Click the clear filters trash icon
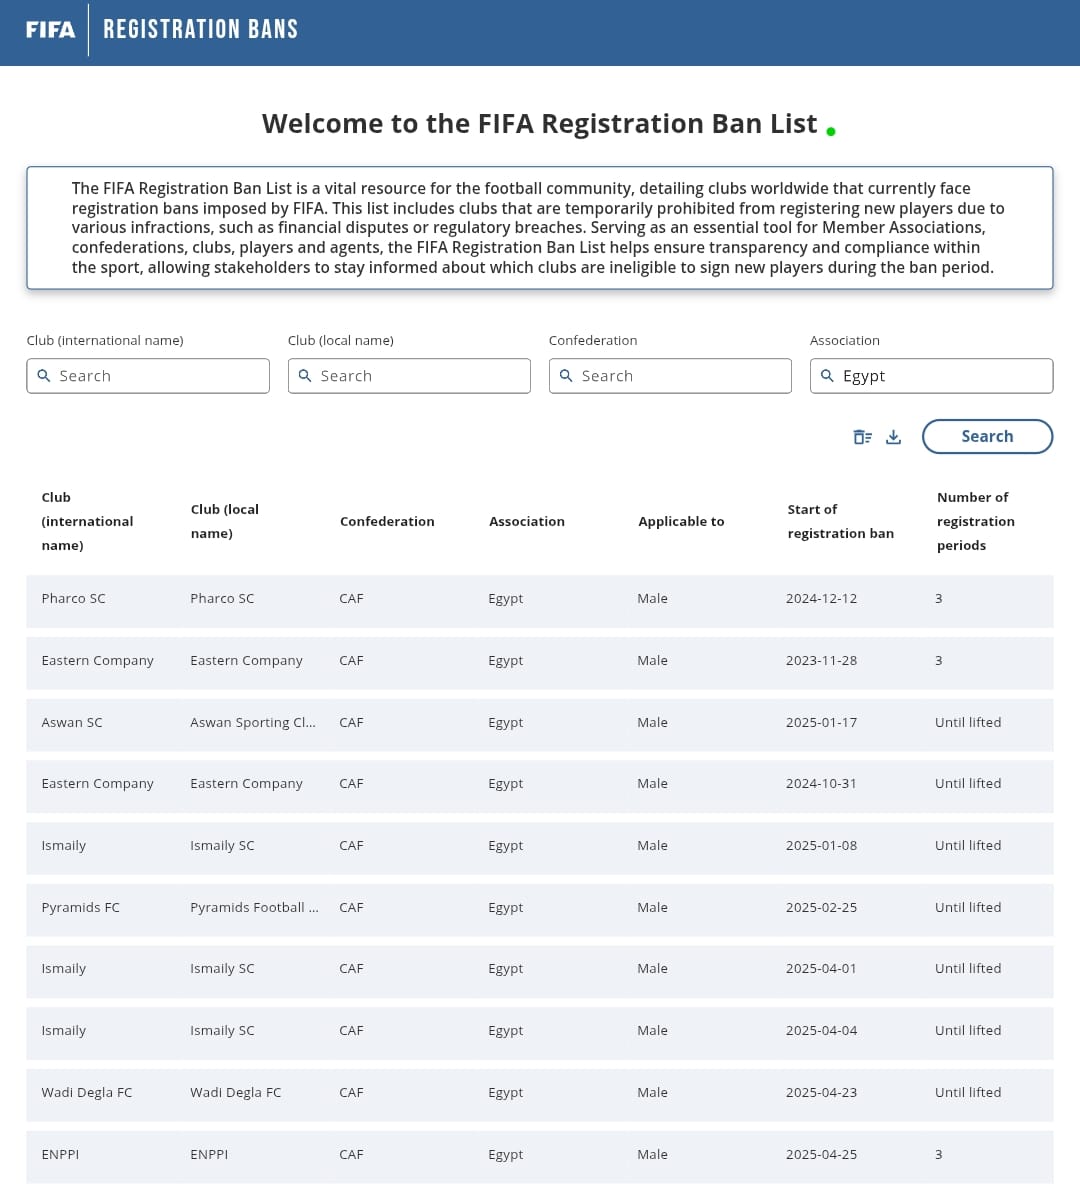Image resolution: width=1080 pixels, height=1202 pixels. tap(862, 437)
